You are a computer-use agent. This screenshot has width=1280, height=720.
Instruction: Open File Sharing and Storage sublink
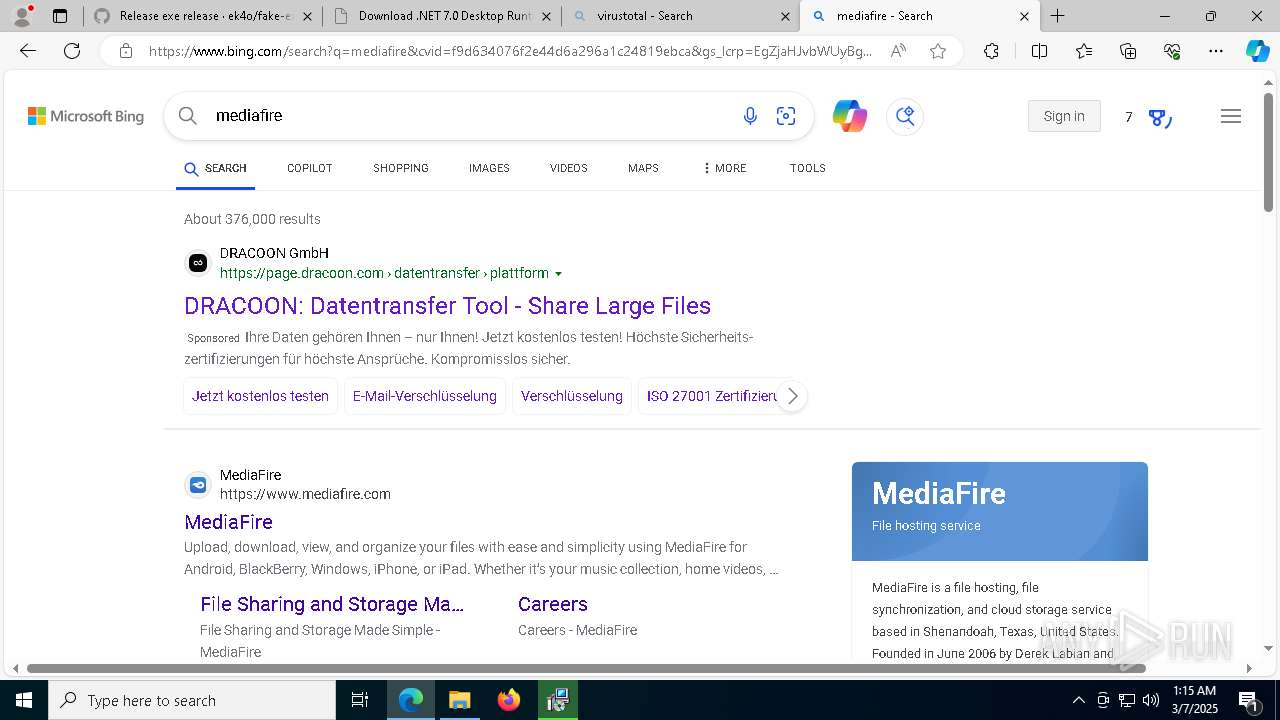(332, 604)
